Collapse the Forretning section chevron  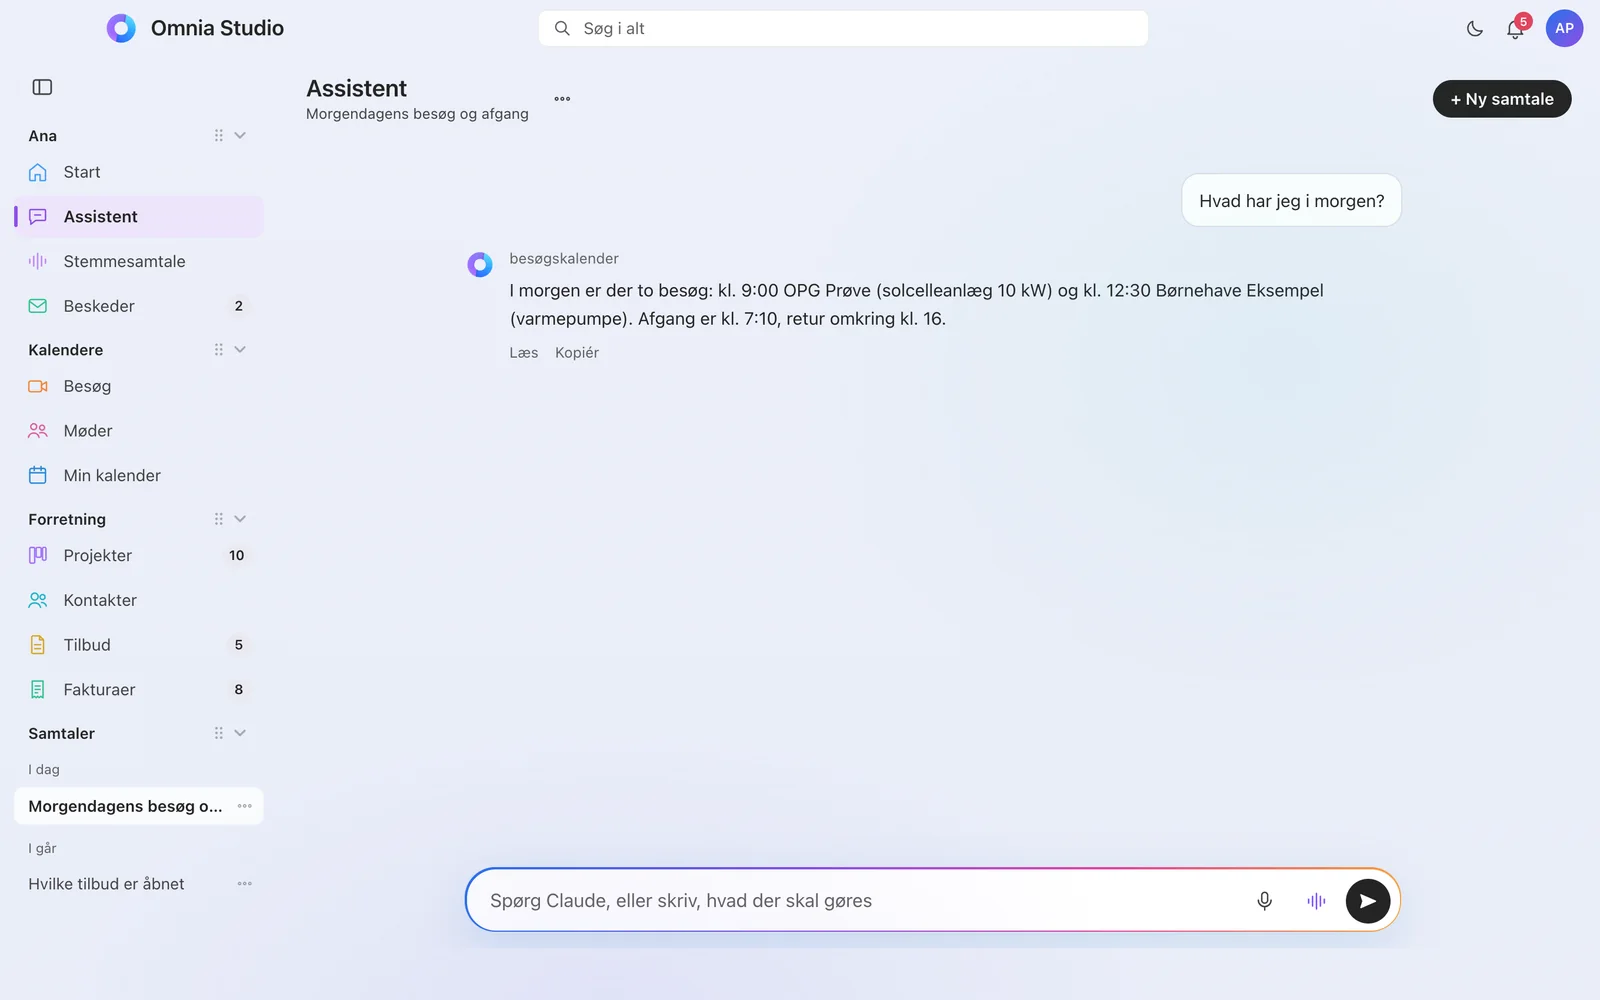click(240, 519)
